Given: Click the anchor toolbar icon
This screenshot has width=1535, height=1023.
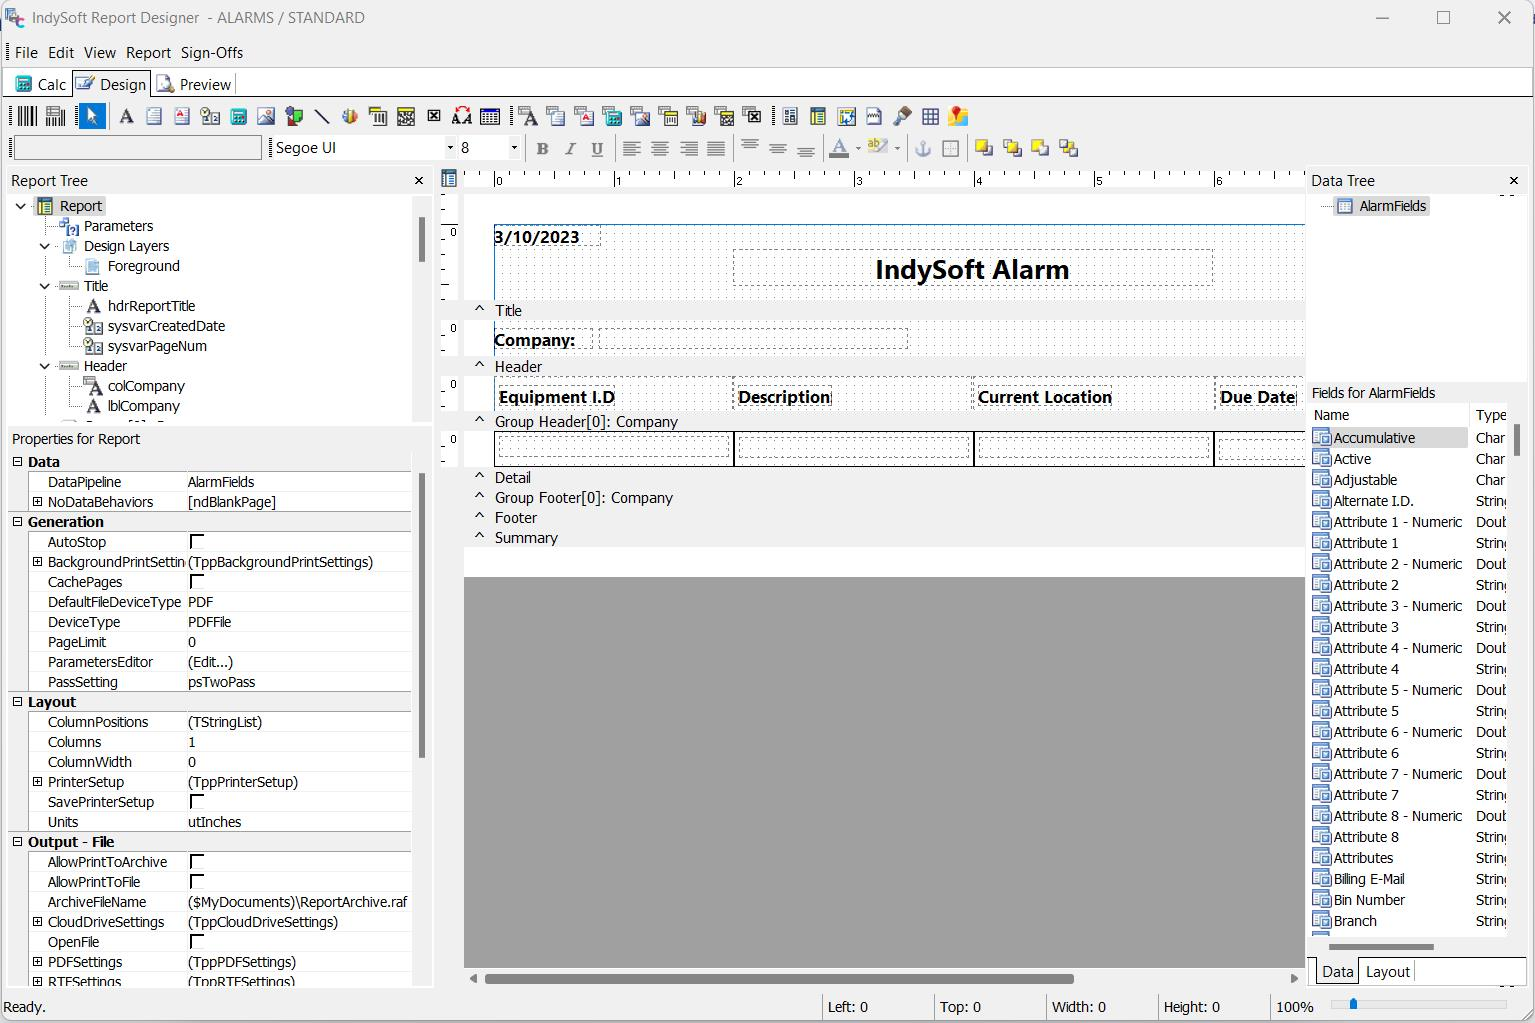Looking at the screenshot, I should (x=923, y=149).
